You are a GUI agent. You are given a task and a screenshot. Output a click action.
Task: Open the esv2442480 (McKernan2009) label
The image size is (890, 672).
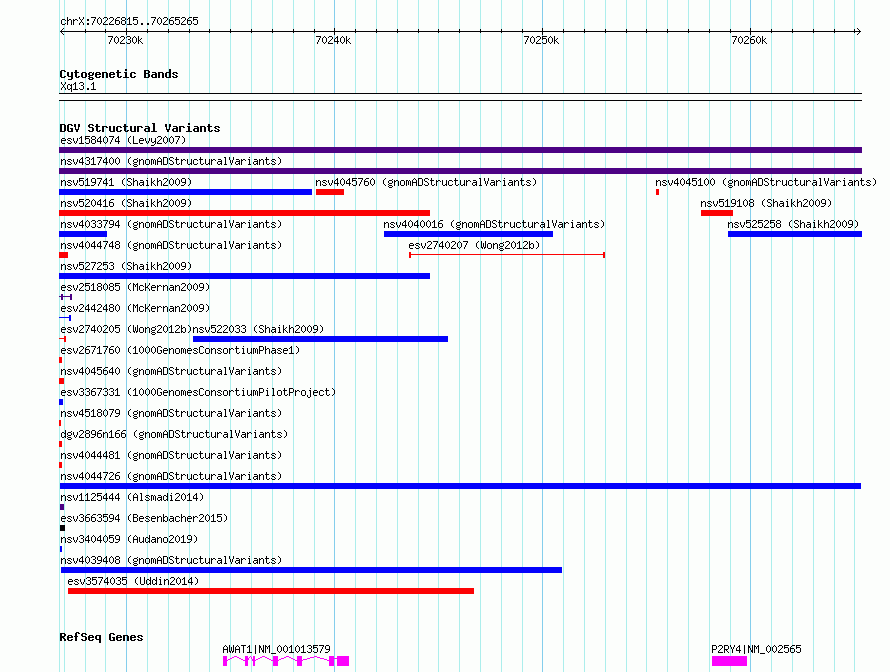[x=135, y=308]
